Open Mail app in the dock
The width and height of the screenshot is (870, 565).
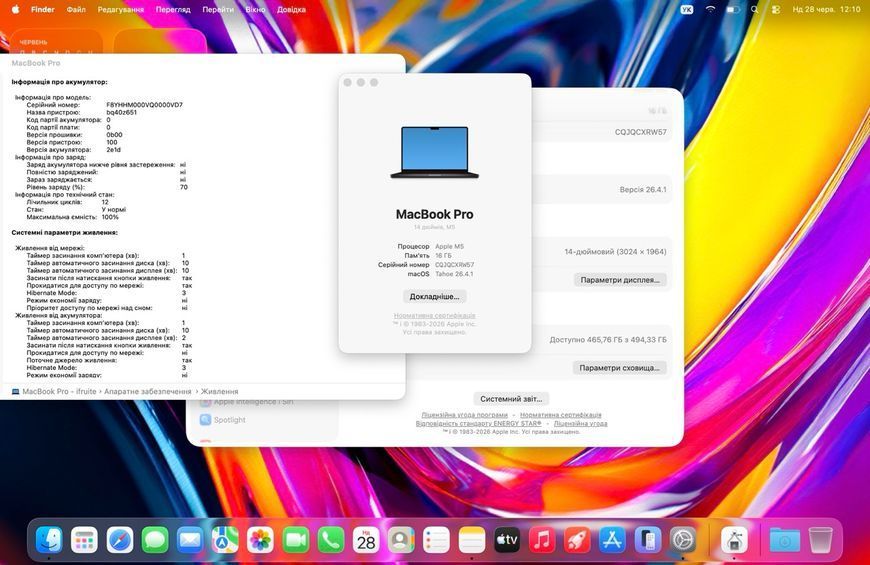[x=190, y=539]
